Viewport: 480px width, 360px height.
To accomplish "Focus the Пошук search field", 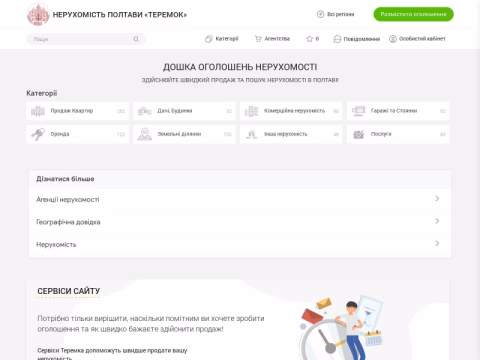I will coord(86,39).
